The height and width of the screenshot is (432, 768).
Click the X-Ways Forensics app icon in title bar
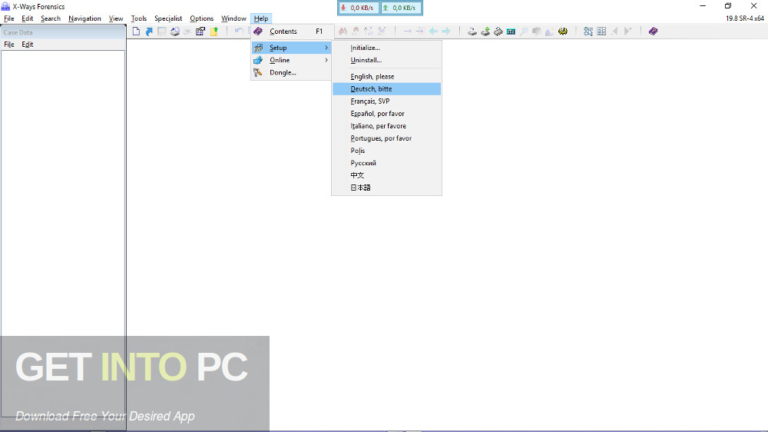5,6
